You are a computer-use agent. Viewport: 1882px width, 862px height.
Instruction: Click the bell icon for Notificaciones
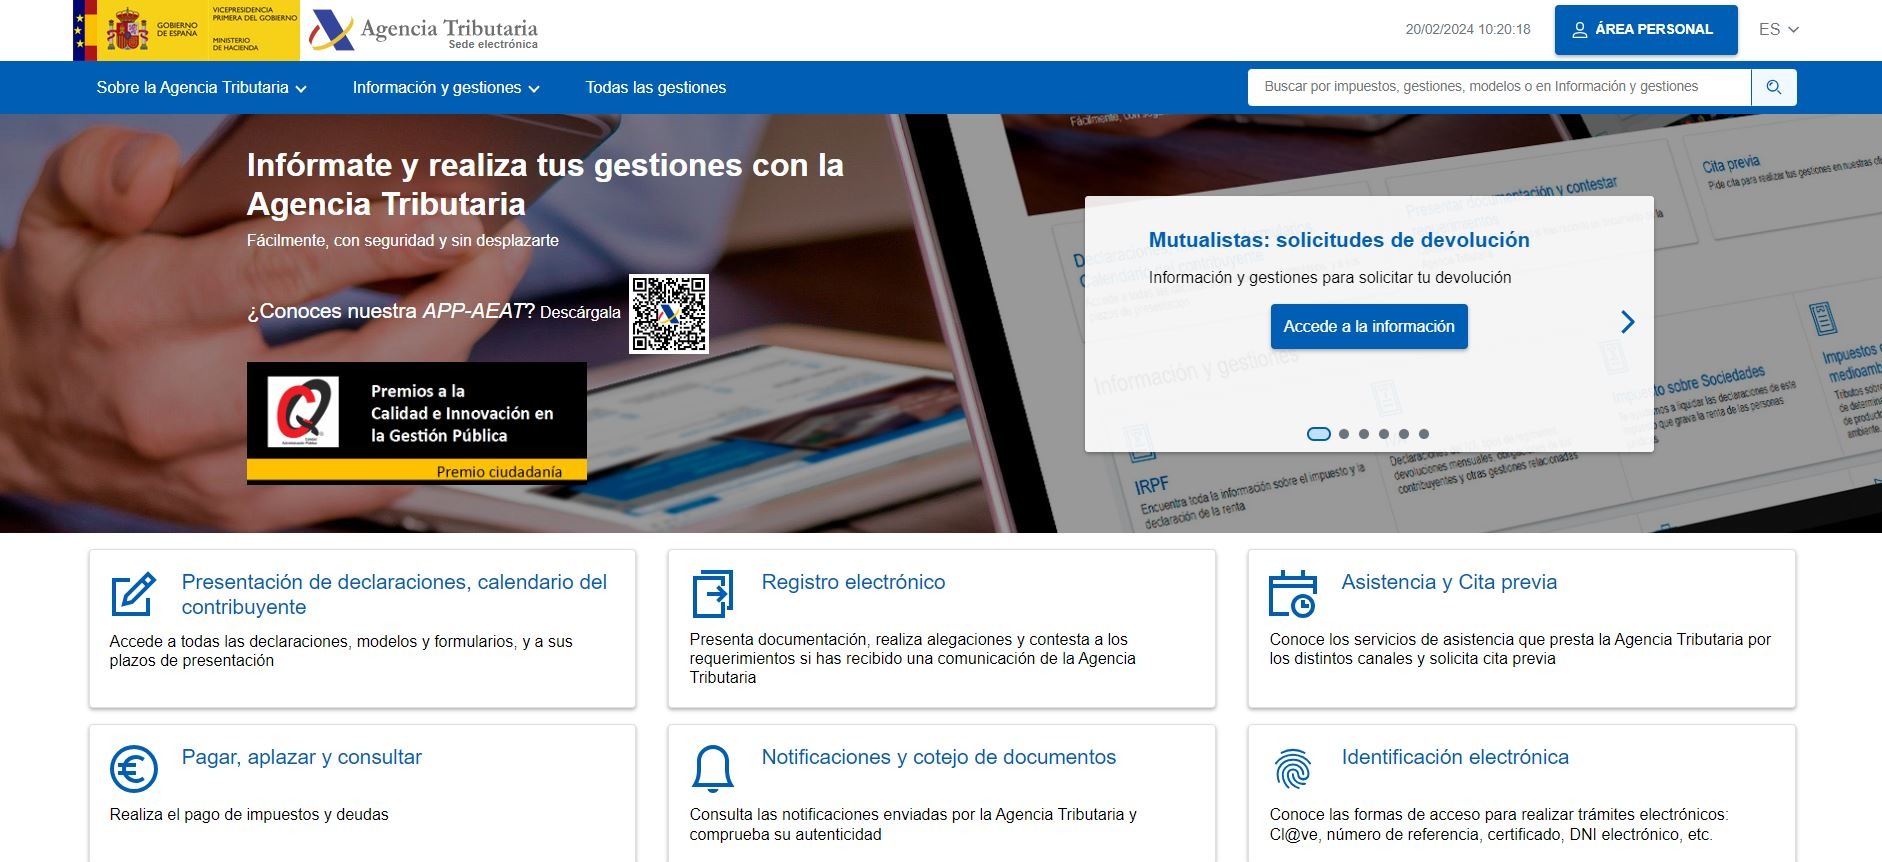(713, 769)
